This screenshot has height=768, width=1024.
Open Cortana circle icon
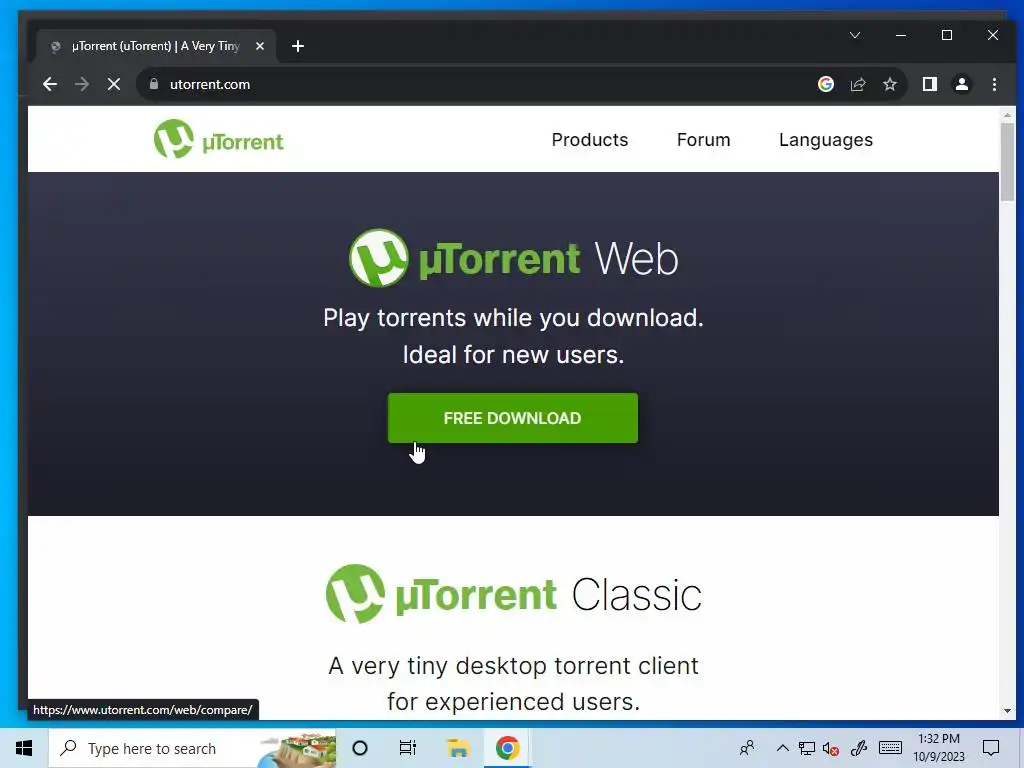tap(360, 748)
